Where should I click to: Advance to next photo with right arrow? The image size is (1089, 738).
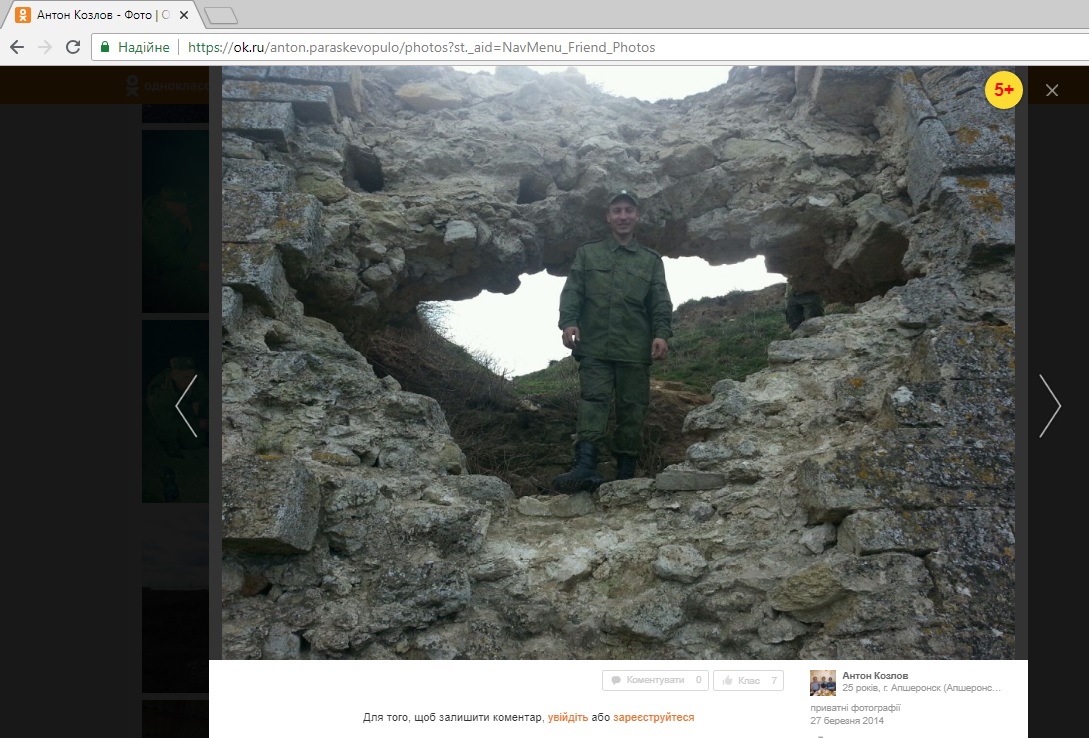[x=1049, y=406]
